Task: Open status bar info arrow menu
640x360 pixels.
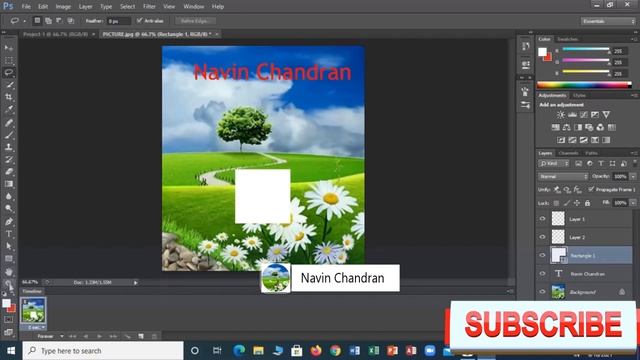Action: (x=136, y=282)
